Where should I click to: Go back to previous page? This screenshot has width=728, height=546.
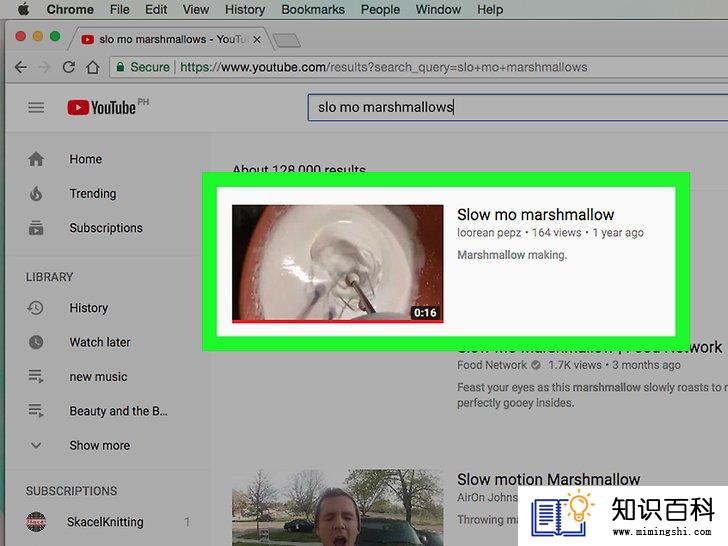coord(20,67)
